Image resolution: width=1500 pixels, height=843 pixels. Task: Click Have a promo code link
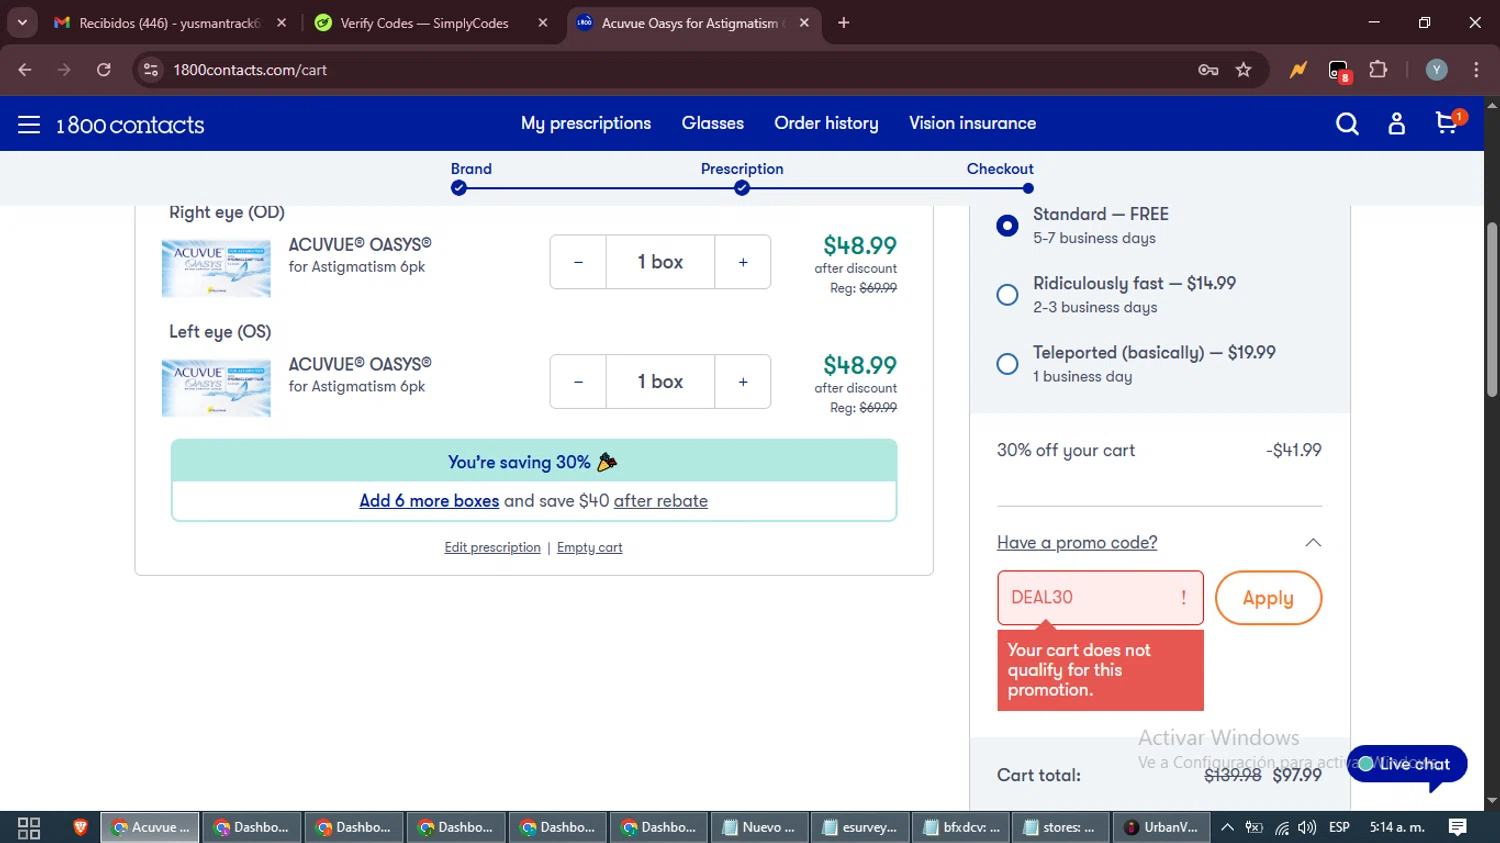pyautogui.click(x=1077, y=542)
